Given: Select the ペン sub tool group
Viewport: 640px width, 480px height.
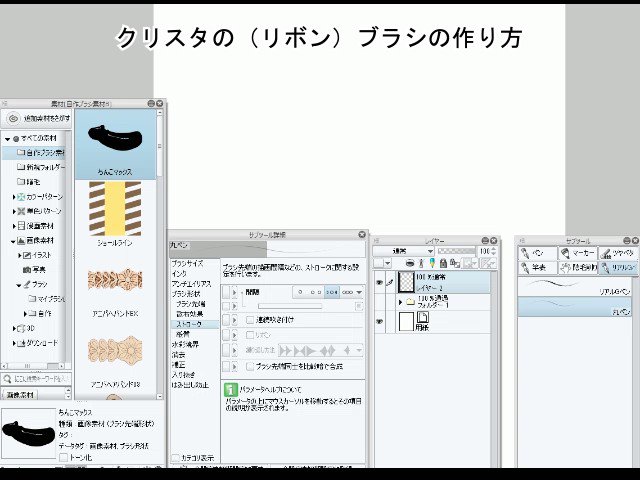Looking at the screenshot, I should point(537,253).
